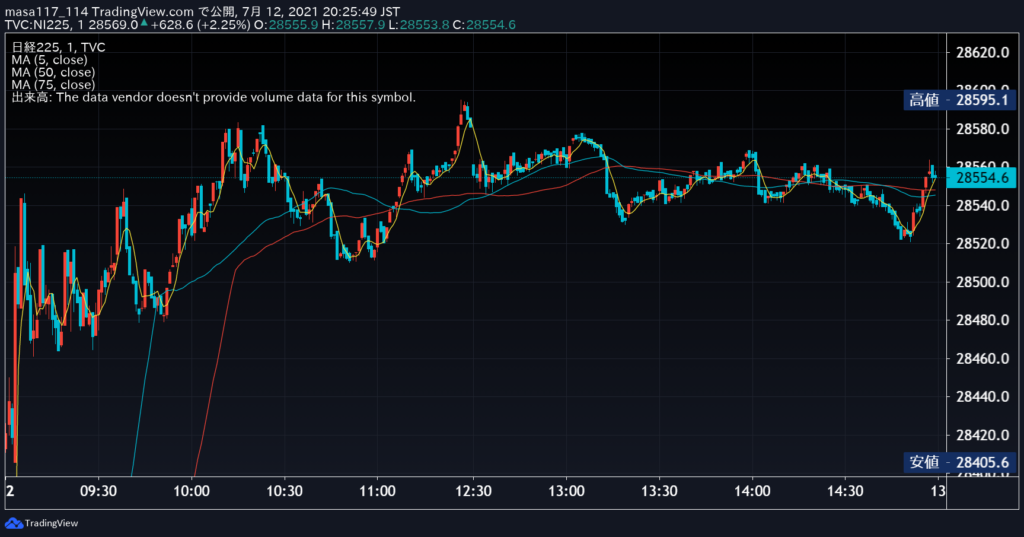
Task: Click the 28540.0 price axis value
Action: click(982, 206)
